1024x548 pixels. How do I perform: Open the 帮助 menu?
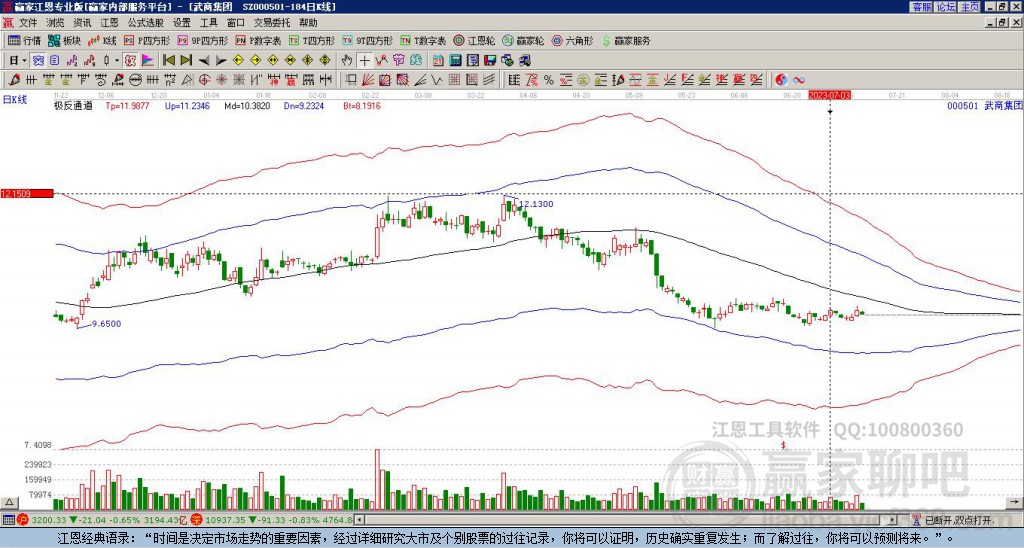point(308,23)
